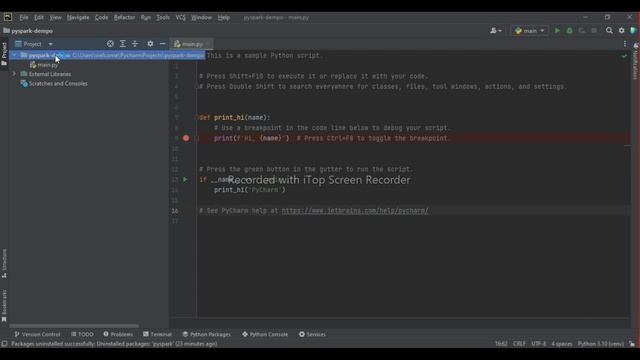Image resolution: width=640 pixels, height=360 pixels.
Task: Click the Stop icon in top toolbar
Action: click(x=594, y=31)
